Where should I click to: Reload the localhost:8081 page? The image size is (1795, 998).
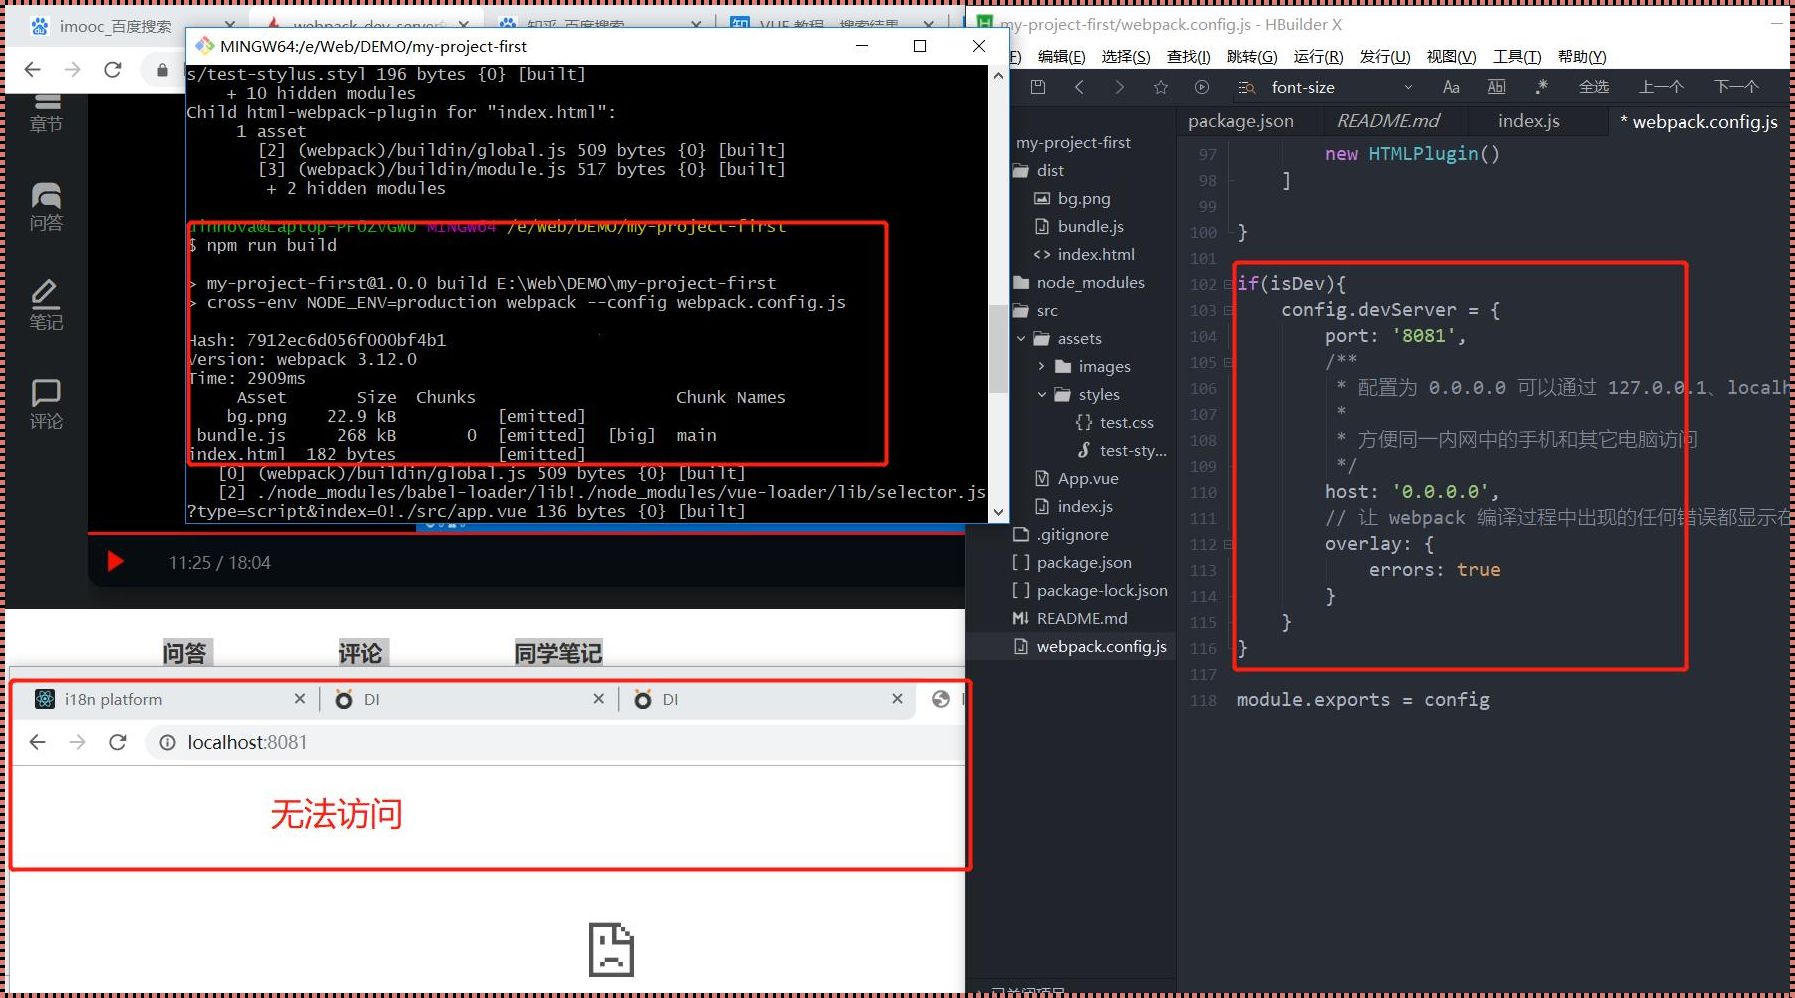118,742
